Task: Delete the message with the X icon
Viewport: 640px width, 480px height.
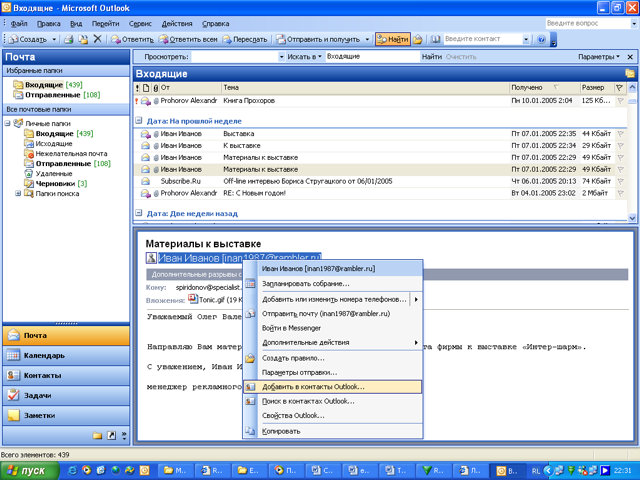Action: (x=98, y=39)
